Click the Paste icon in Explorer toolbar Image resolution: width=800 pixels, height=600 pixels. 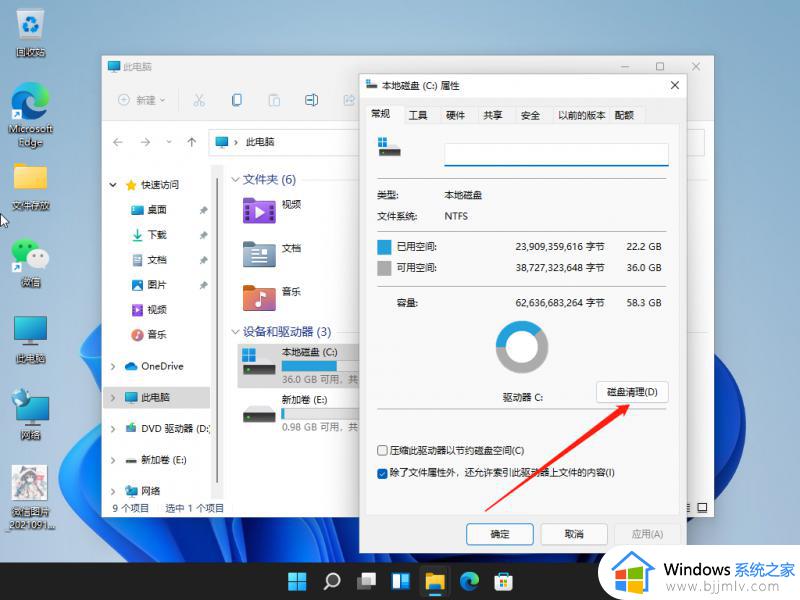(x=274, y=100)
